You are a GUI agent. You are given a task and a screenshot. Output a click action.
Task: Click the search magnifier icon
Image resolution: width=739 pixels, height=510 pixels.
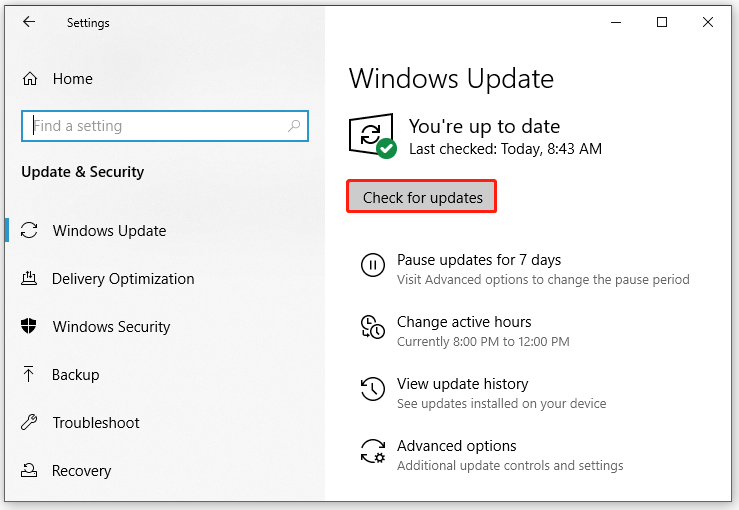(x=294, y=126)
